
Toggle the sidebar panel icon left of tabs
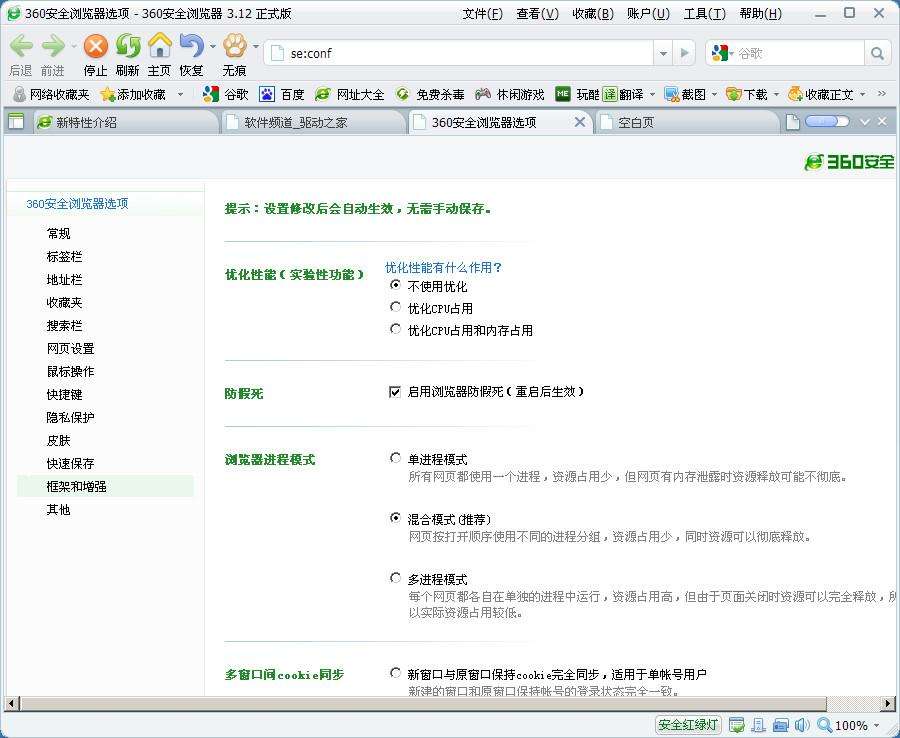[16, 122]
